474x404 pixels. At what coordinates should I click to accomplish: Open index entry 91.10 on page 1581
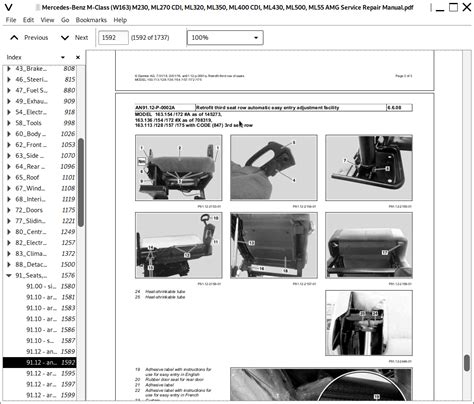coord(40,297)
